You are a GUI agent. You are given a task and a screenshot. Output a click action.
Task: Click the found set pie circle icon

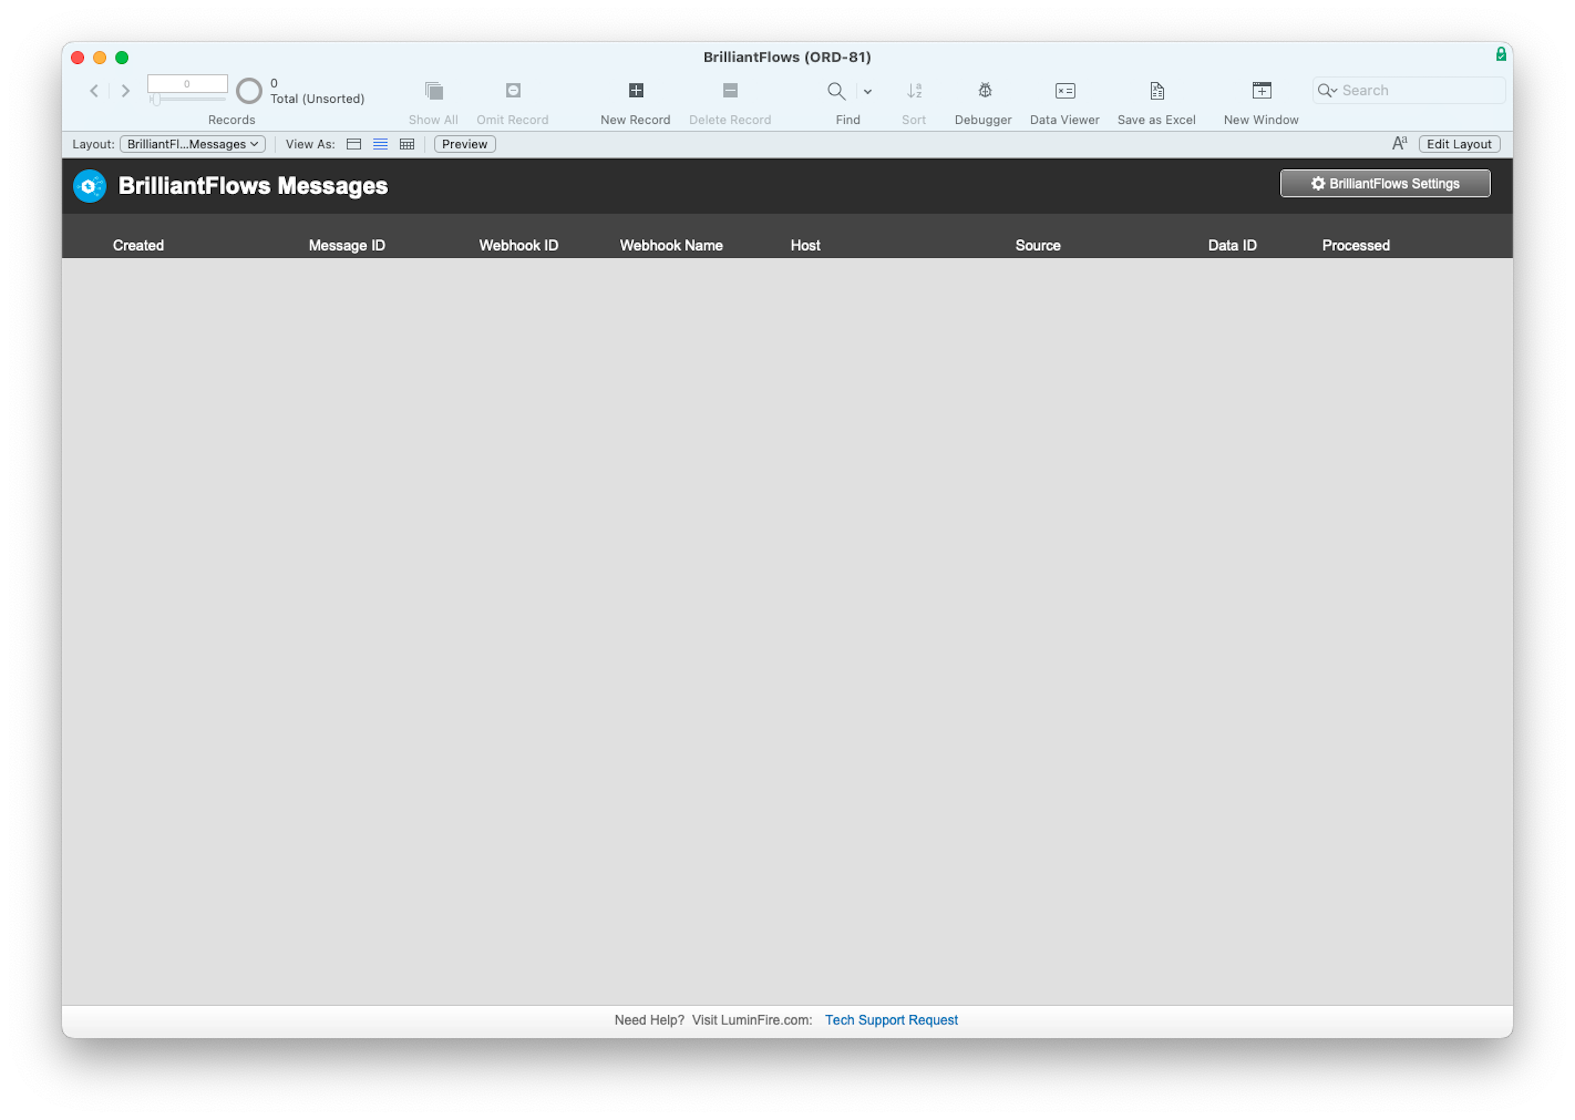tap(249, 91)
